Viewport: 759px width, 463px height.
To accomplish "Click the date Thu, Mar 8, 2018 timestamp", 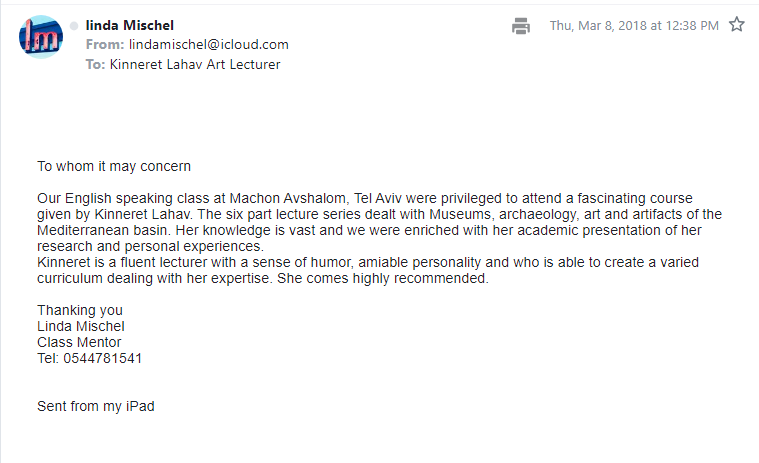I will (634, 26).
